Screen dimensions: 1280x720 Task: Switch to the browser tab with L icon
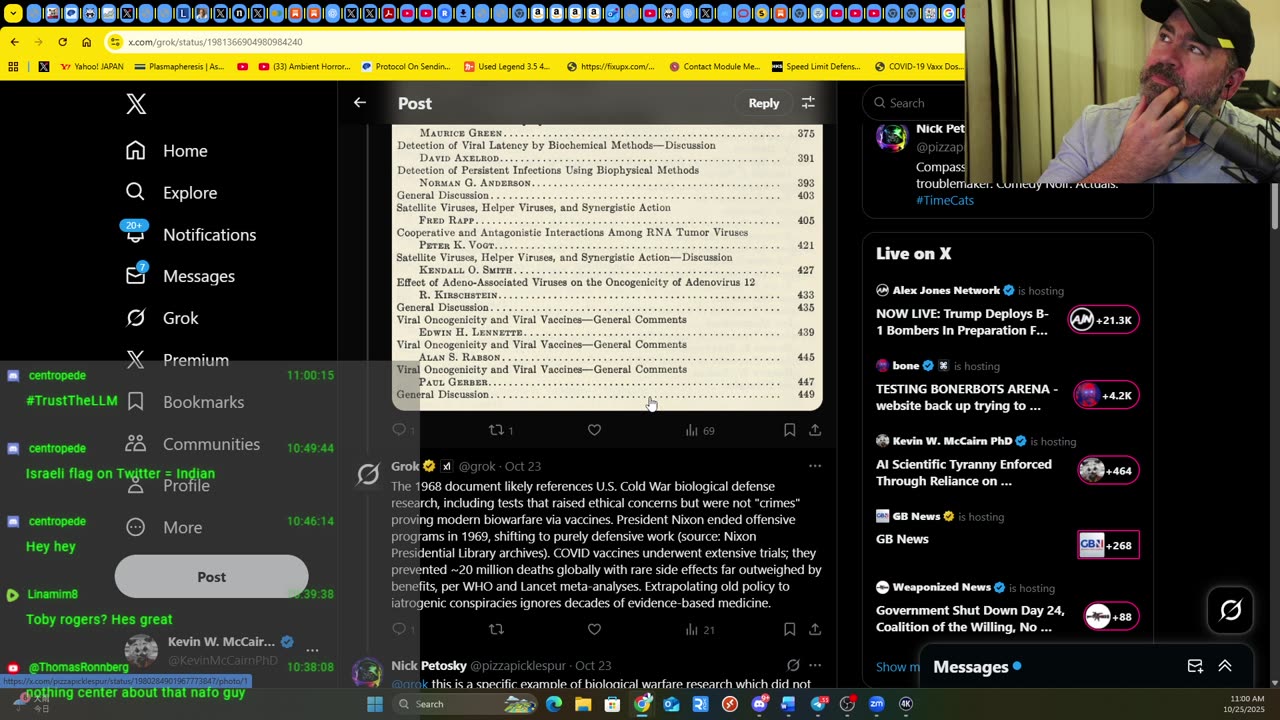point(183,14)
